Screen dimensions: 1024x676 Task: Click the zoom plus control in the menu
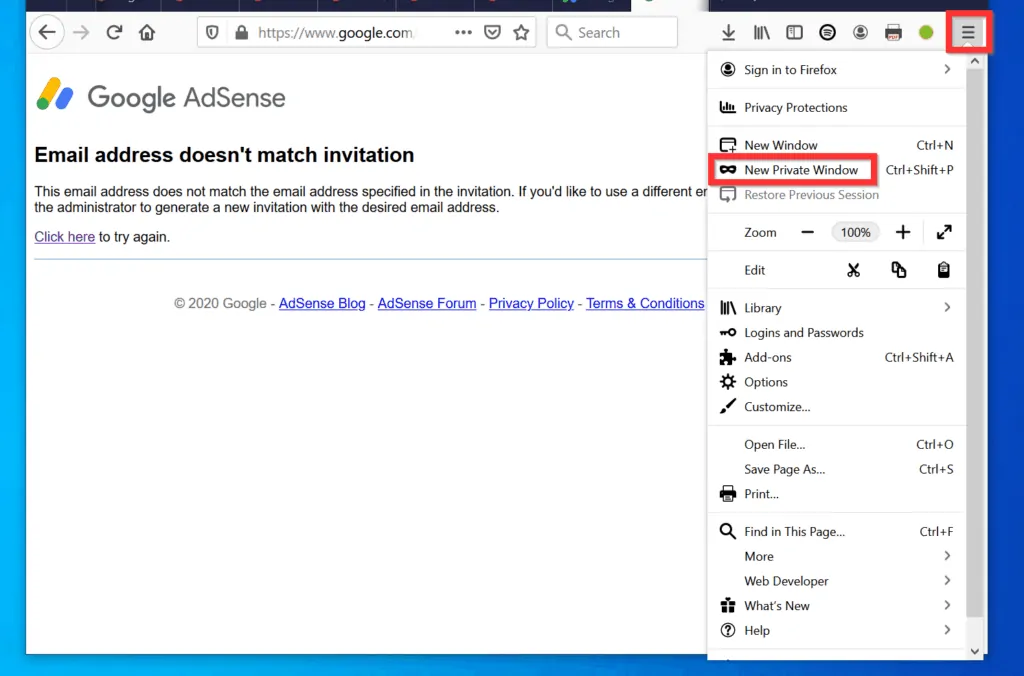click(x=903, y=231)
